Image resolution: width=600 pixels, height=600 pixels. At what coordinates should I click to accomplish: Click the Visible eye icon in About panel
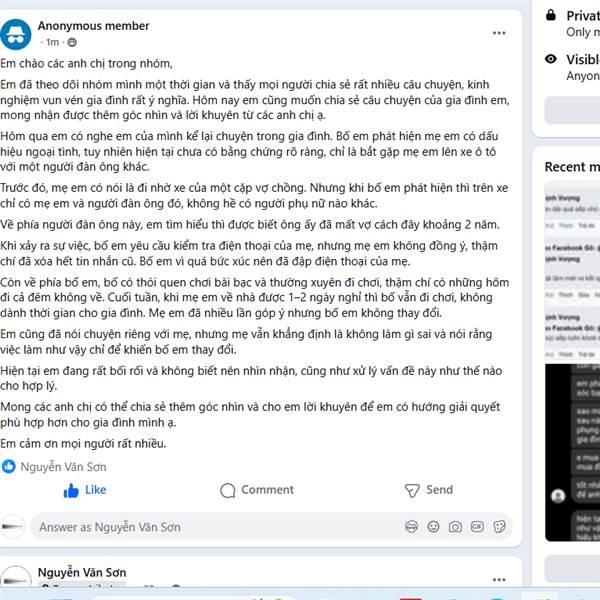[x=551, y=59]
